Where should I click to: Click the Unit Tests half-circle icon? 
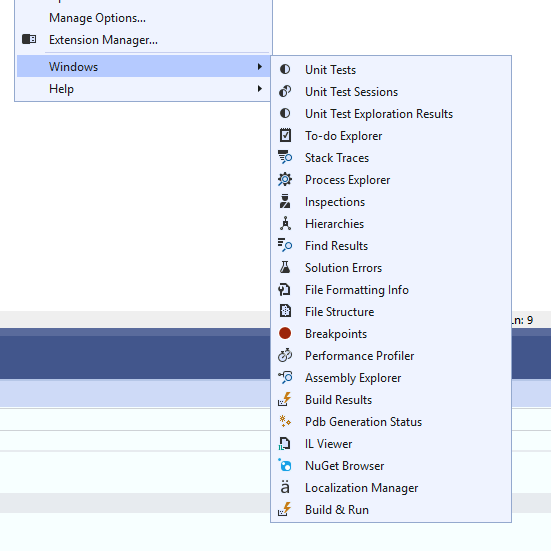[285, 69]
